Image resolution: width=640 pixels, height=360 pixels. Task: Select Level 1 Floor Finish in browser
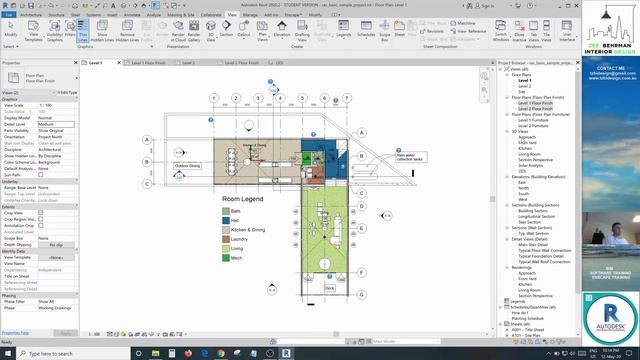tap(535, 103)
